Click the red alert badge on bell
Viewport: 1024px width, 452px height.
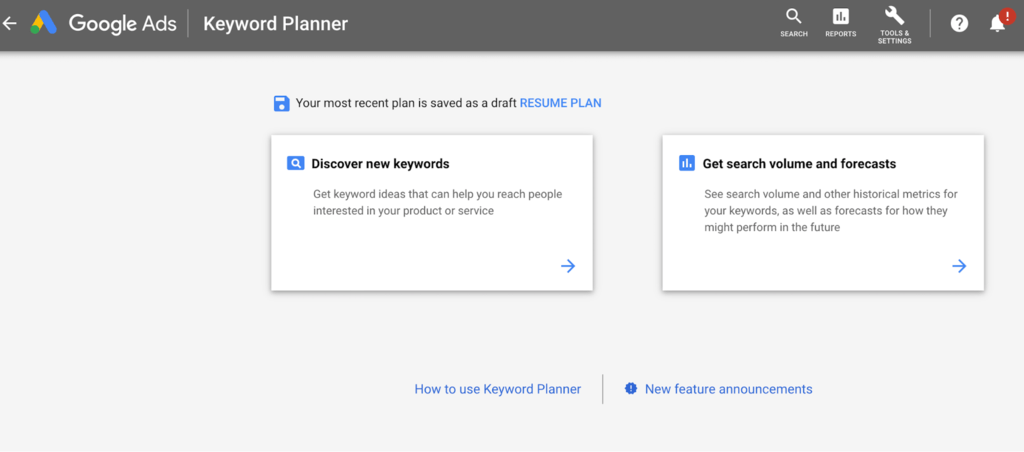[x=1008, y=16]
